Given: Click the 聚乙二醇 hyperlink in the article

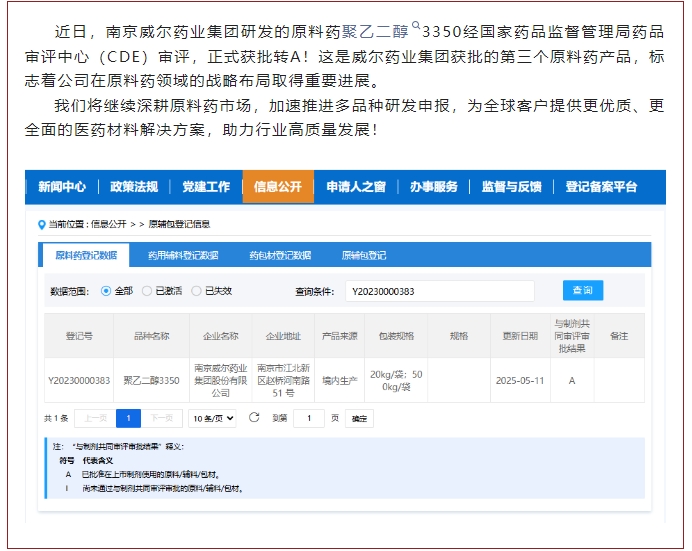Looking at the screenshot, I should point(376,32).
